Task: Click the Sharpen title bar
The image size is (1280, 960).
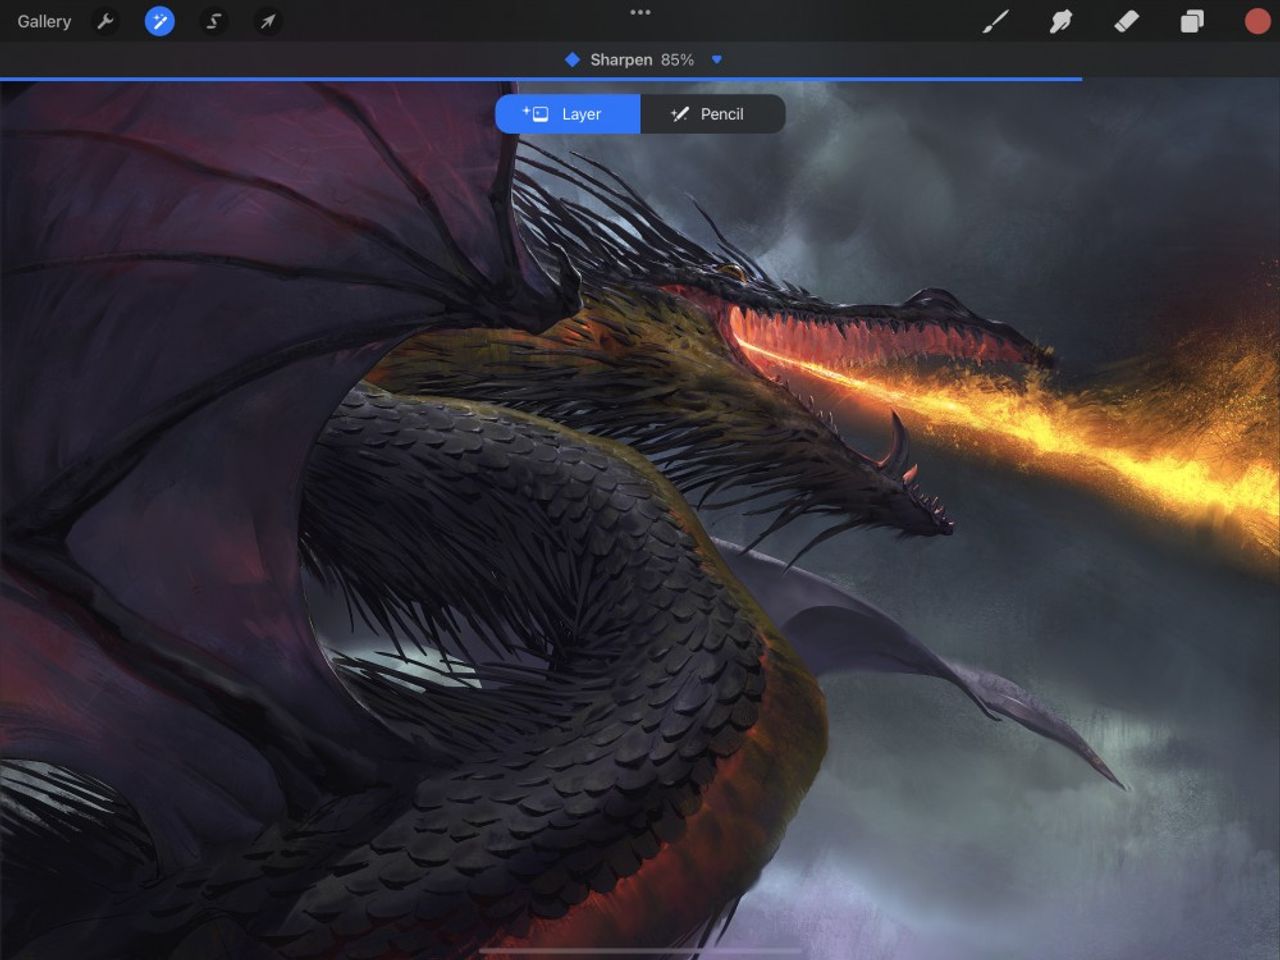Action: pos(640,59)
